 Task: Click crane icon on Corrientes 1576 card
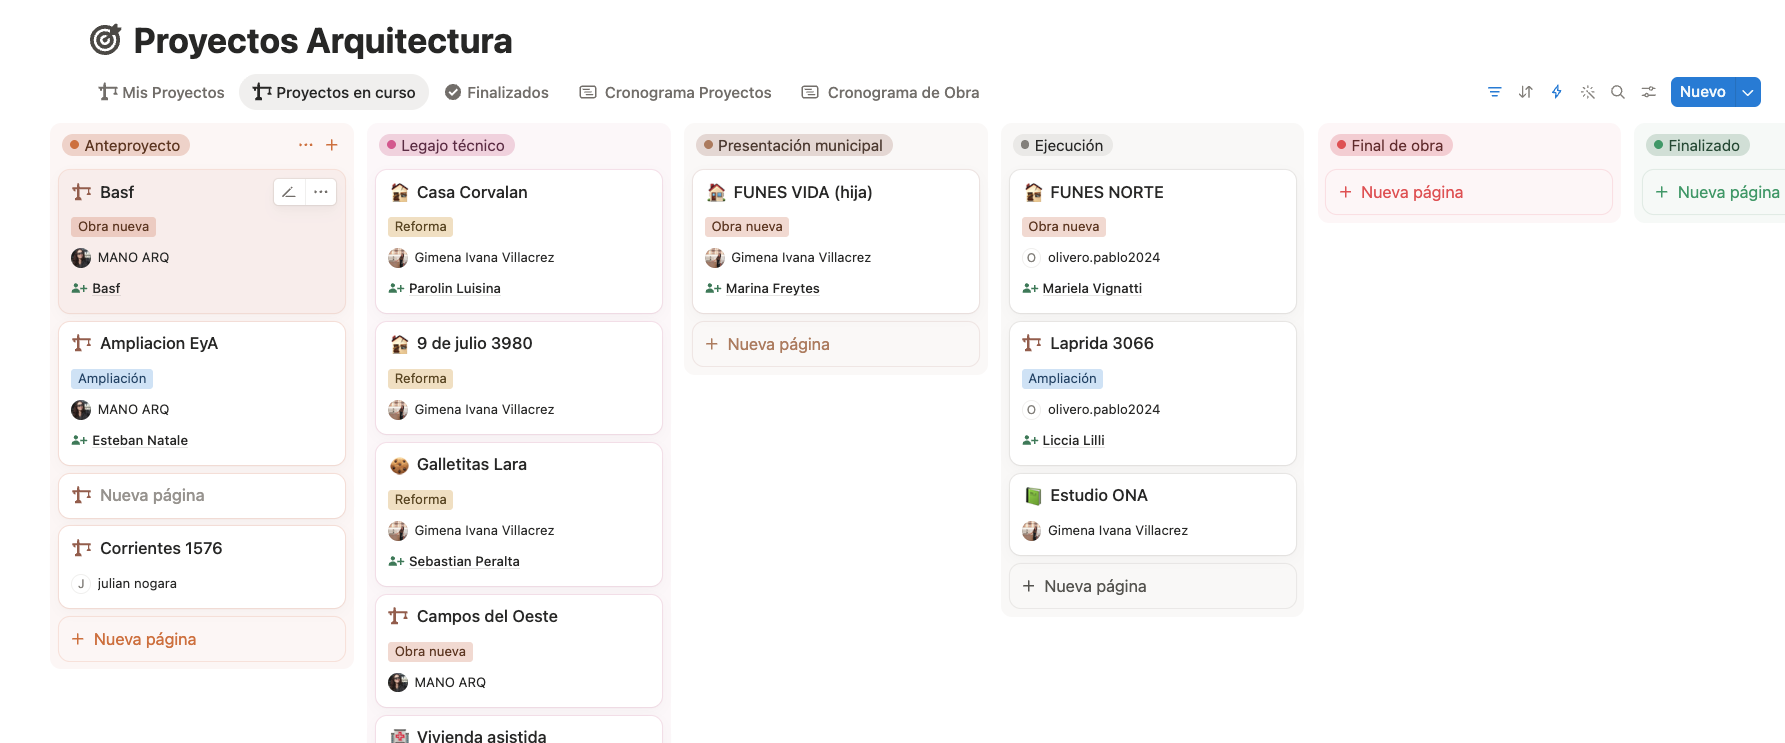(82, 548)
